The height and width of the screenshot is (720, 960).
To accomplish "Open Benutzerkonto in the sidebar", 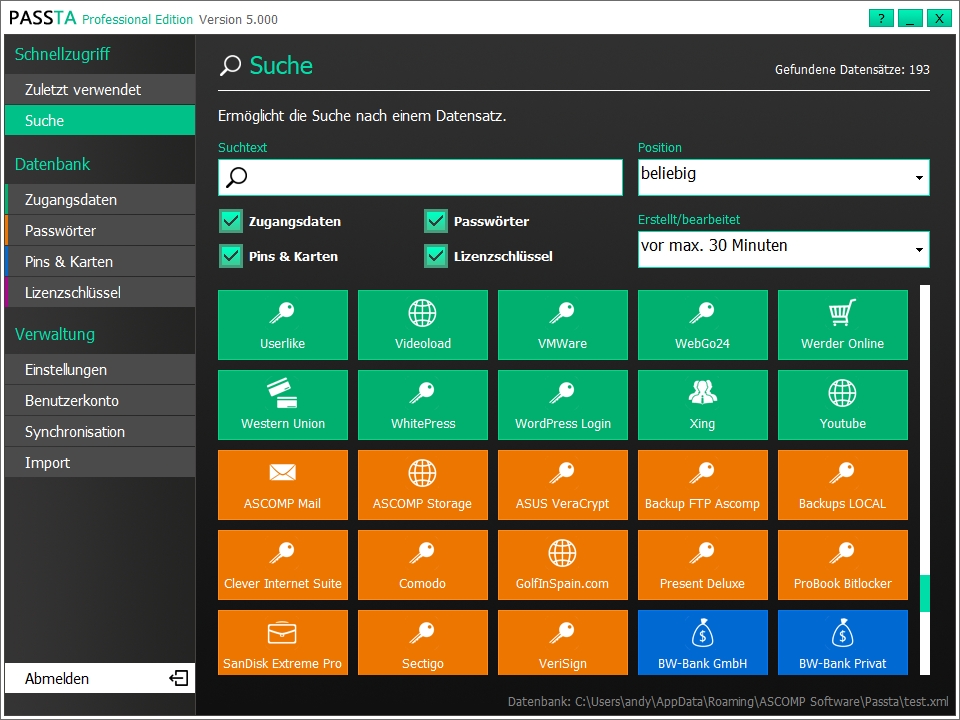I will pyautogui.click(x=100, y=401).
